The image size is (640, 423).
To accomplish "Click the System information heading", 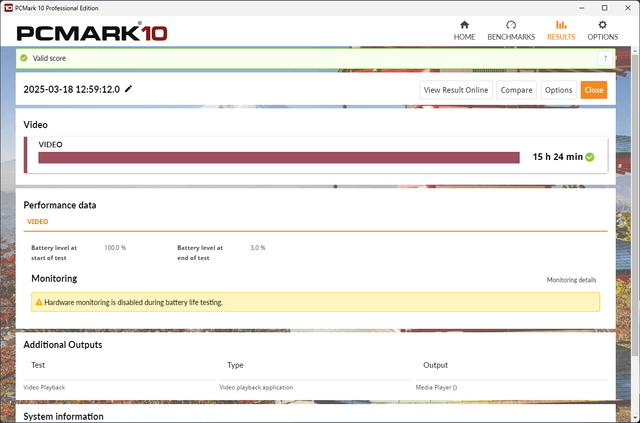I will pyautogui.click(x=63, y=416).
